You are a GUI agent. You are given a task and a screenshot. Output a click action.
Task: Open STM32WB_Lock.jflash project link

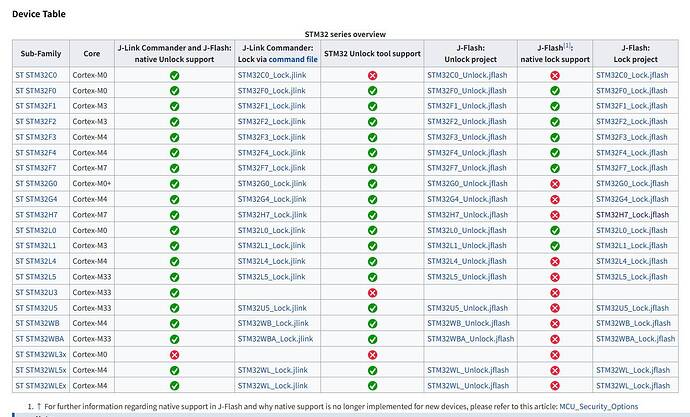pos(633,323)
